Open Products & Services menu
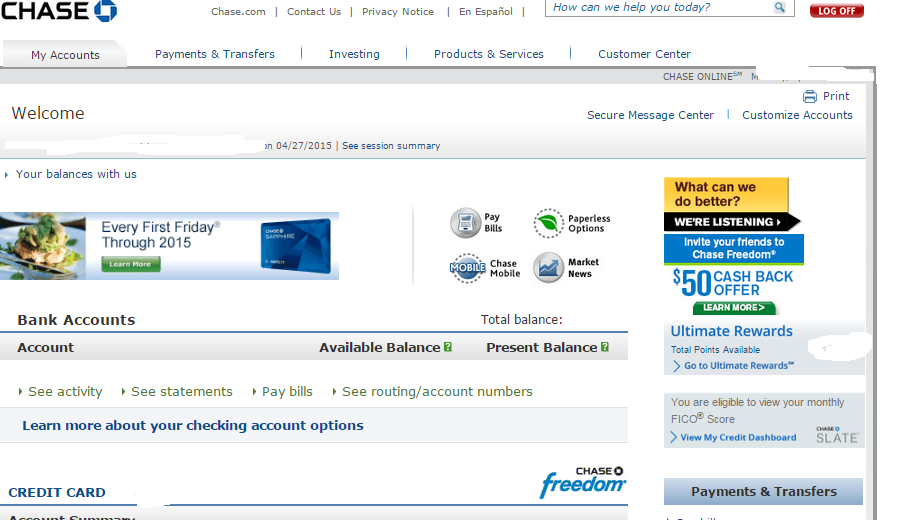Screen dimensions: 920x520 click(x=489, y=54)
